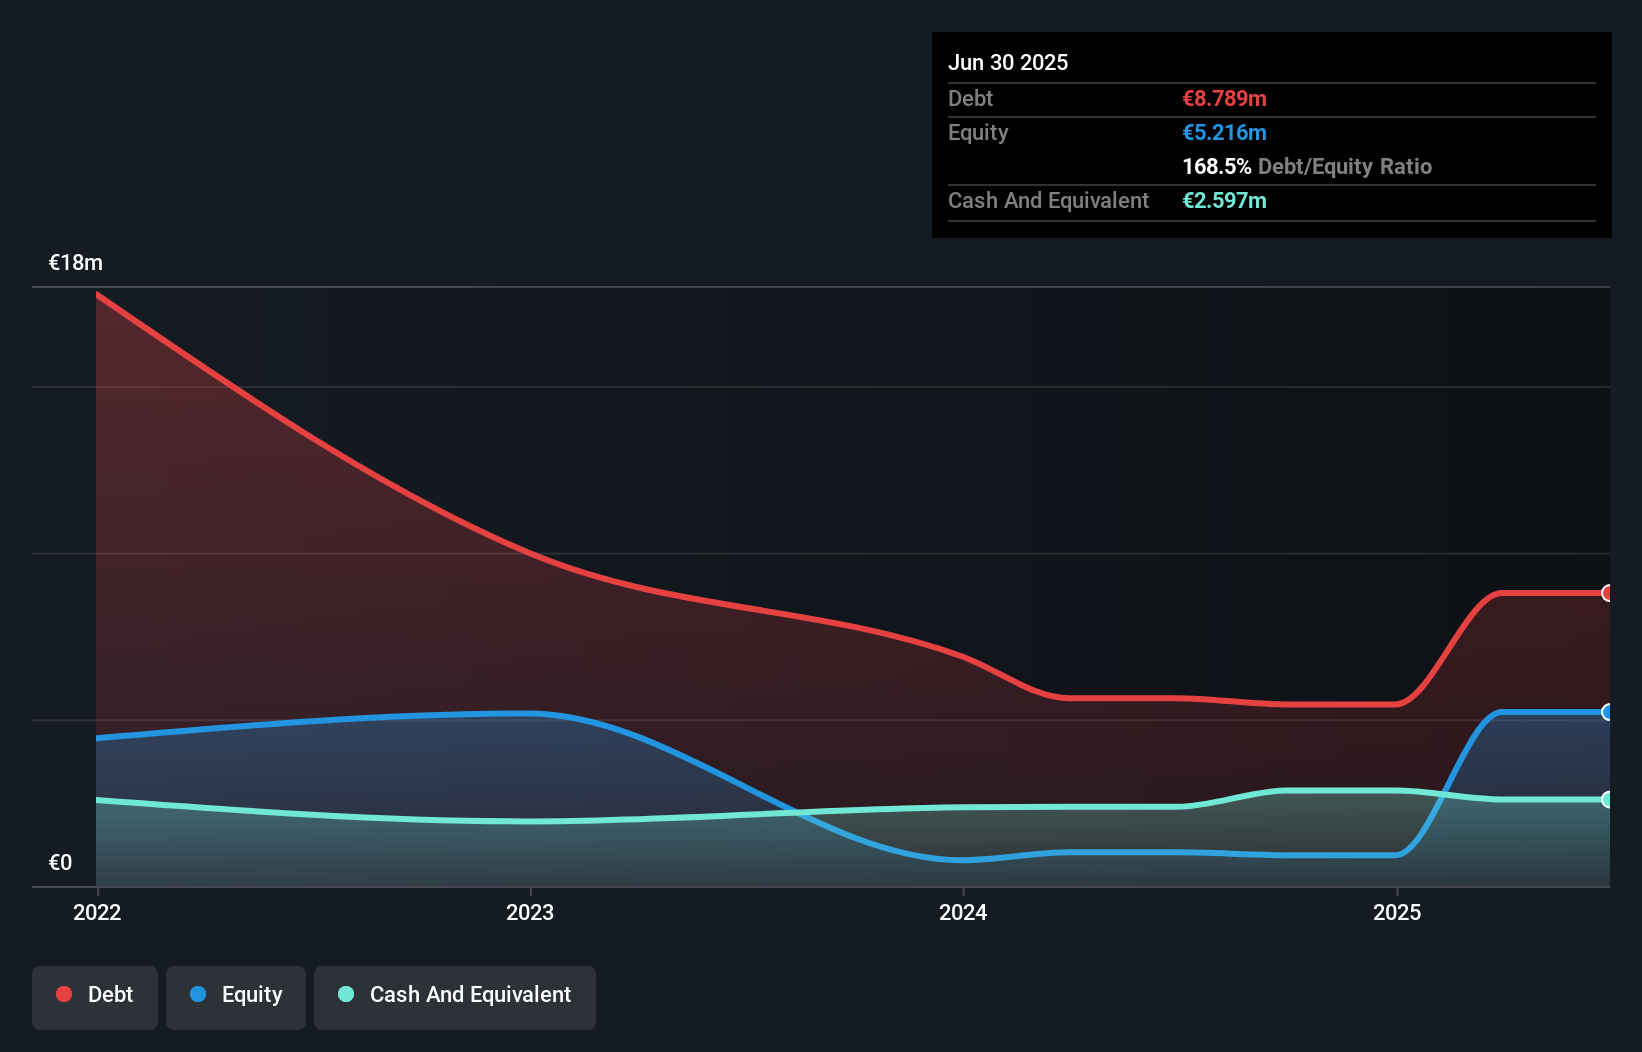Toggle the Equity series visibility

(235, 996)
